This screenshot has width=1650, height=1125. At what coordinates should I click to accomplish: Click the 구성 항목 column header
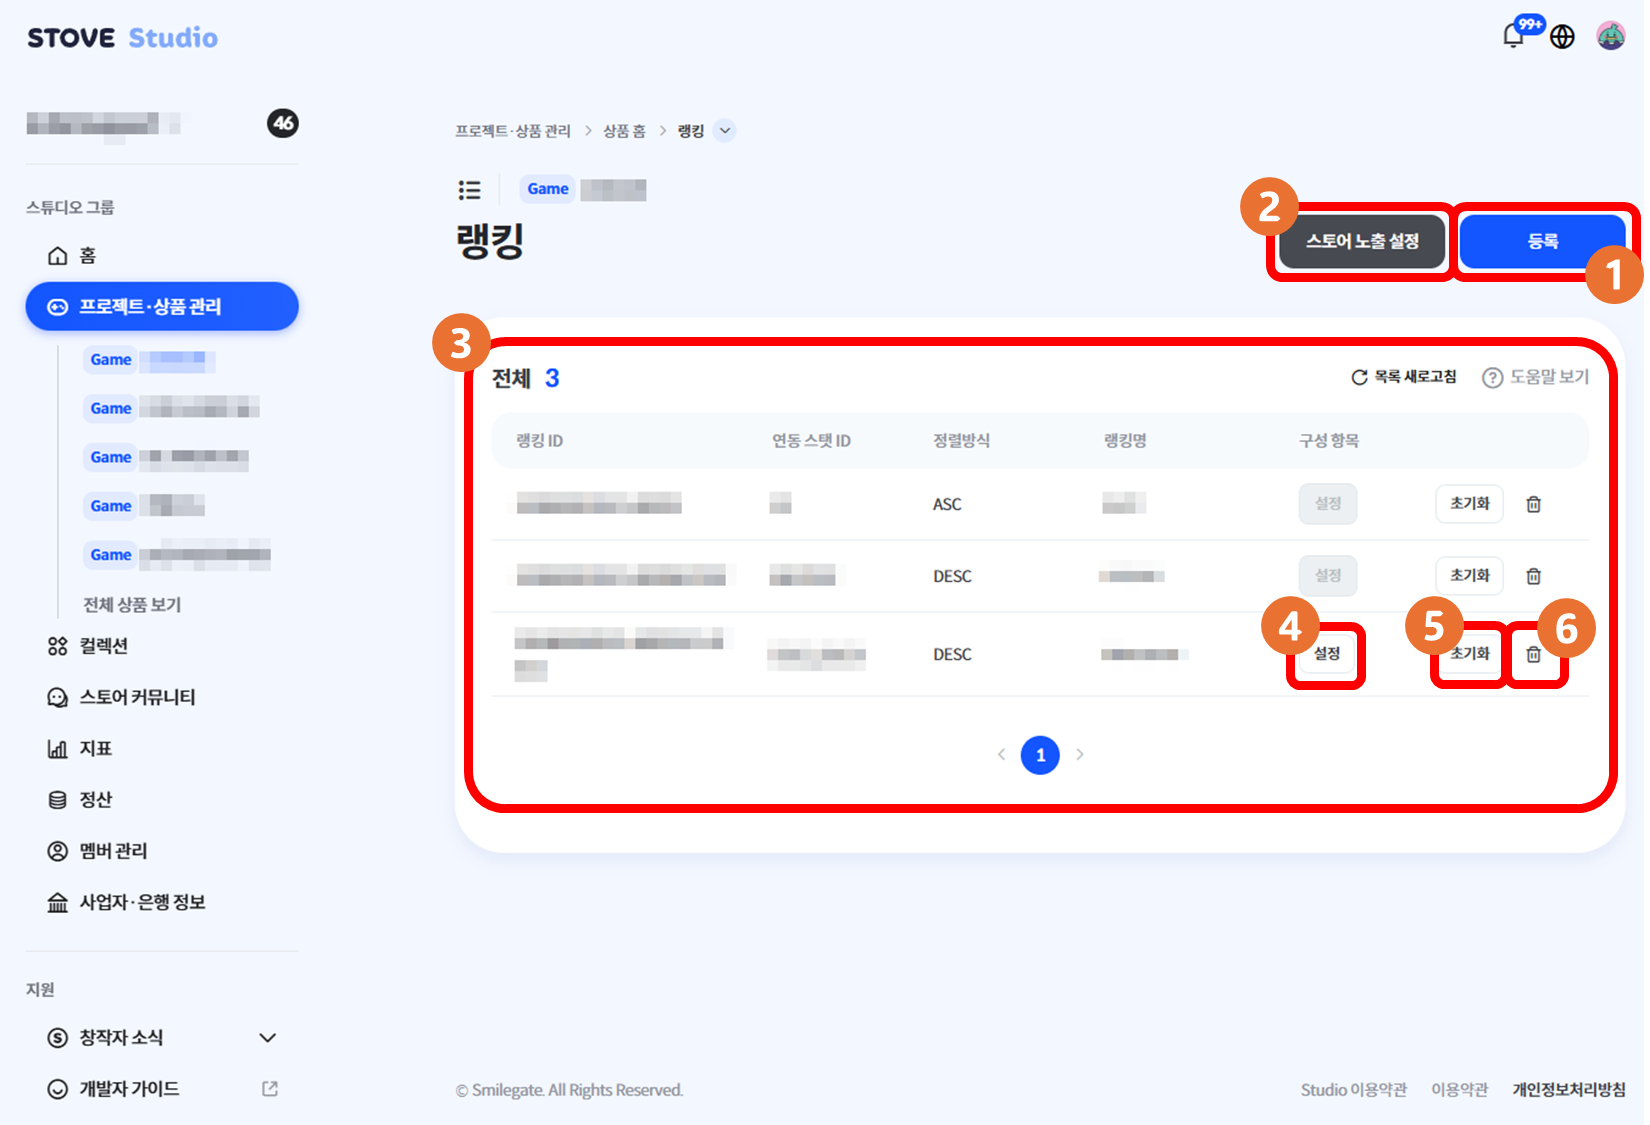tap(1329, 441)
